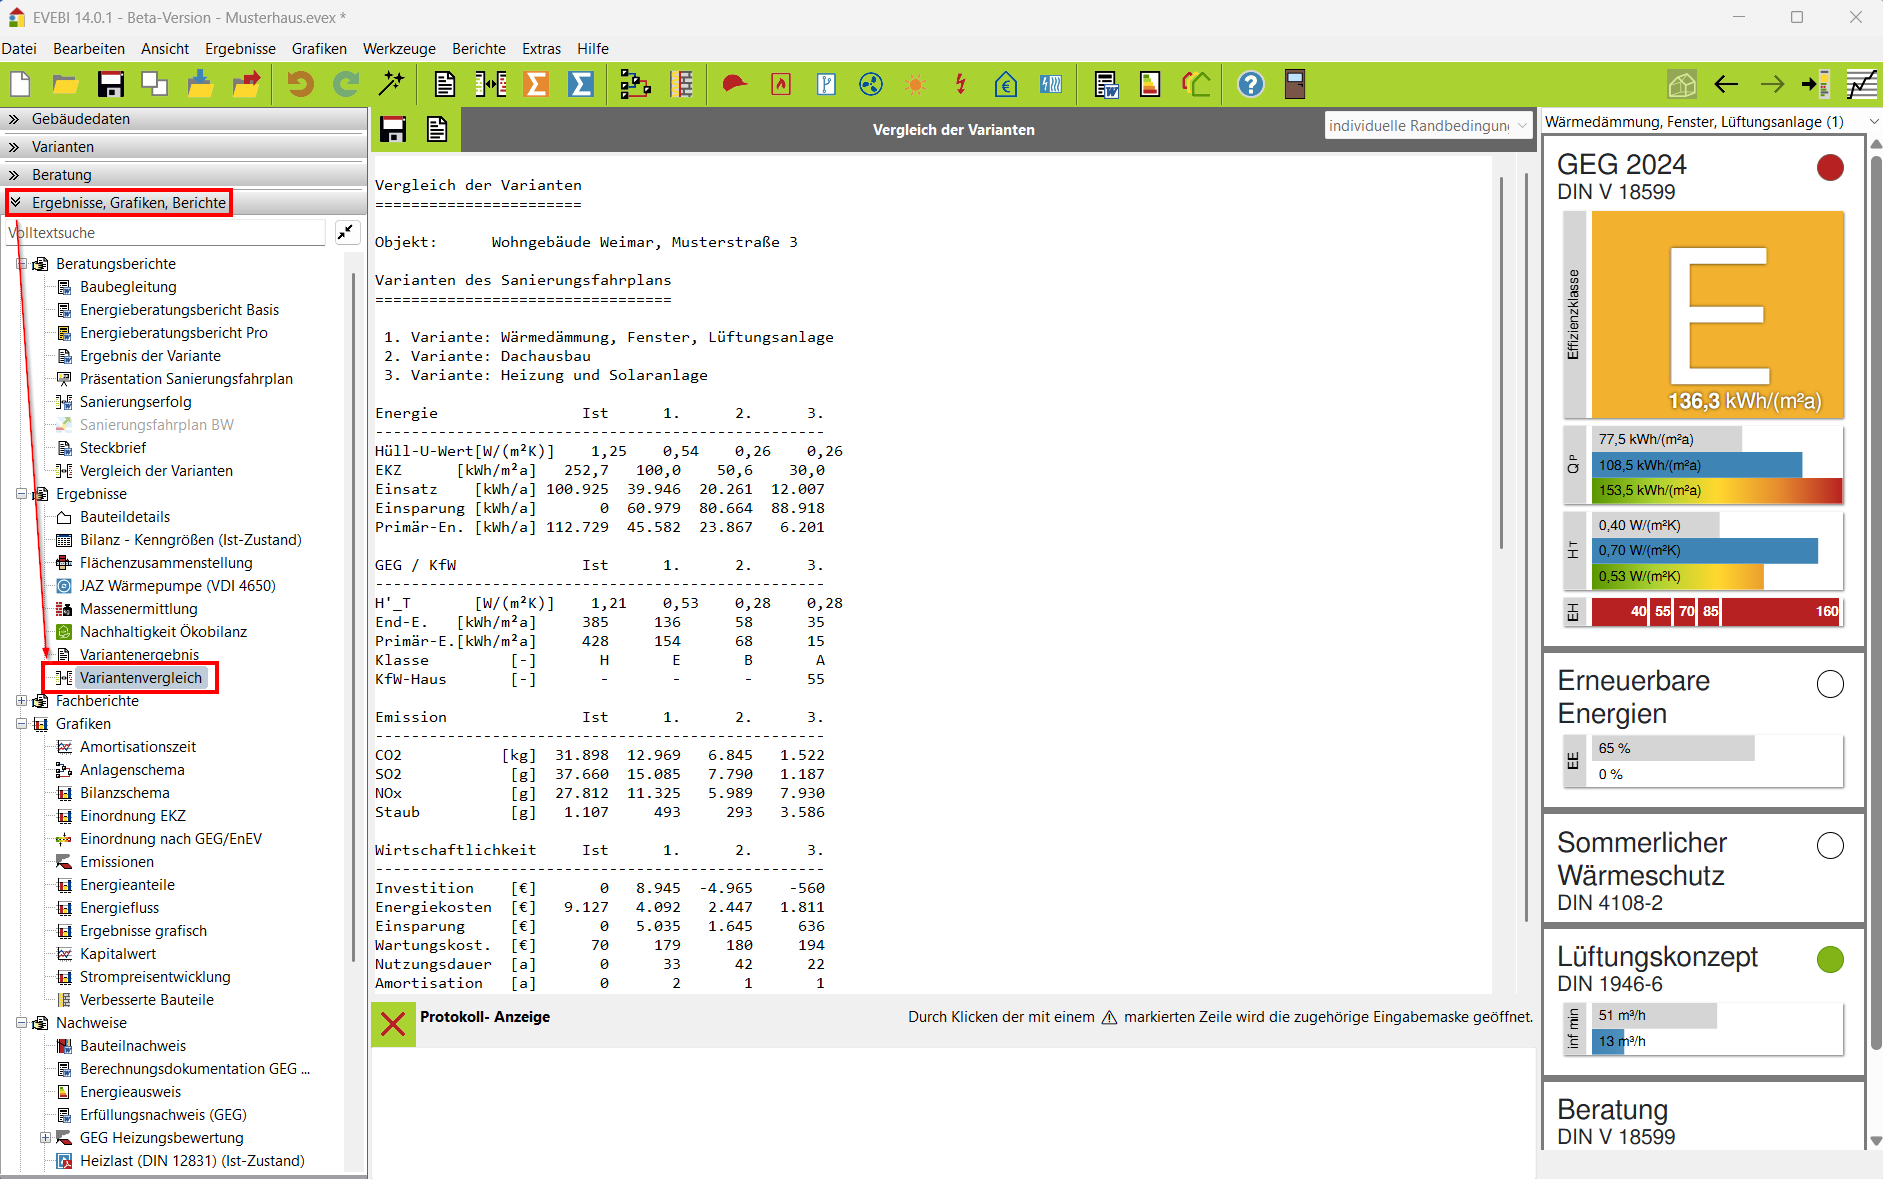Click the orange sun toolbar icon
Screen dimensions: 1883x1179
coord(915,85)
